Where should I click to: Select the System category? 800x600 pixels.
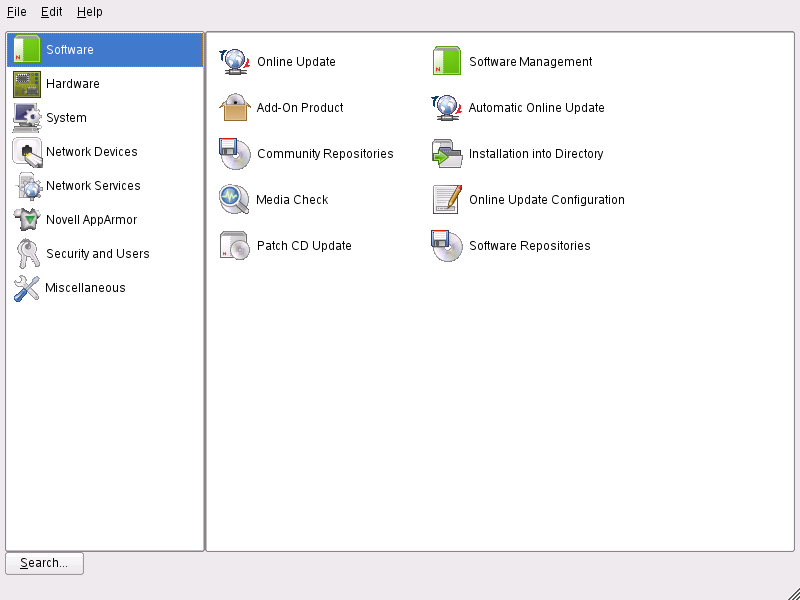pyautogui.click(x=67, y=117)
